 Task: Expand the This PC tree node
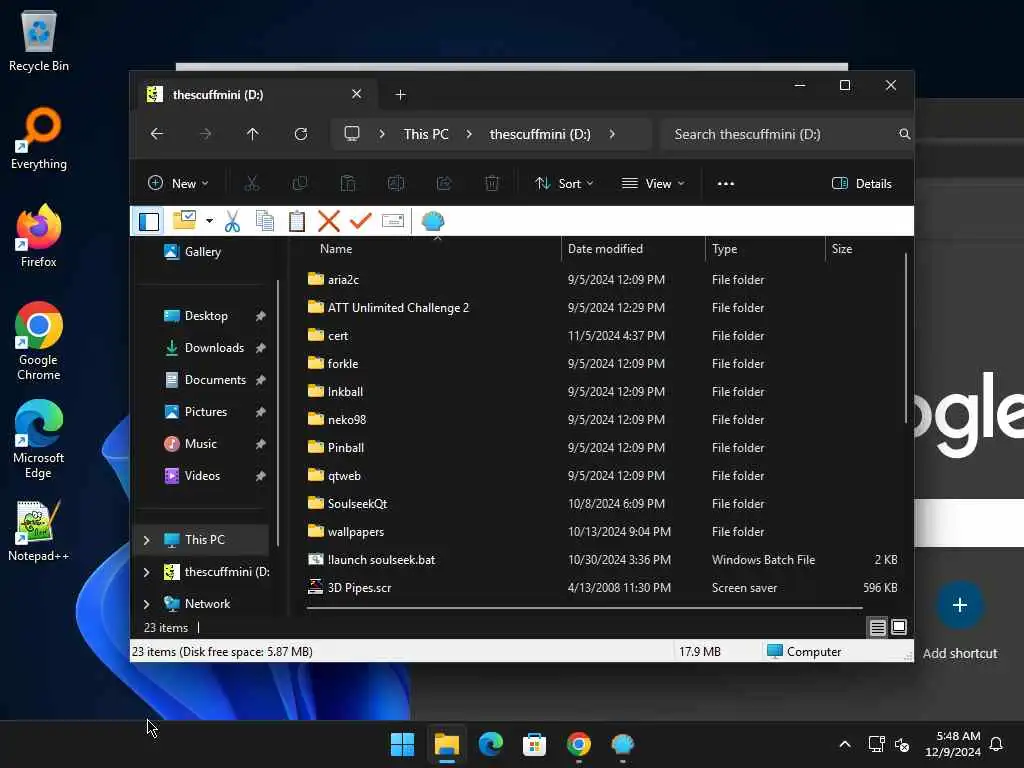tap(146, 540)
